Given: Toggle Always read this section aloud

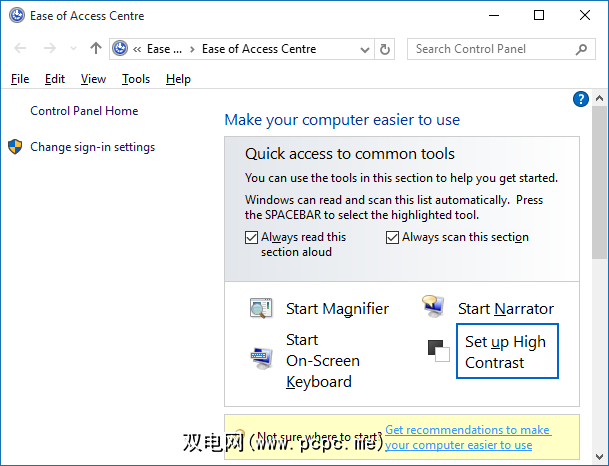Looking at the screenshot, I should pyautogui.click(x=251, y=237).
